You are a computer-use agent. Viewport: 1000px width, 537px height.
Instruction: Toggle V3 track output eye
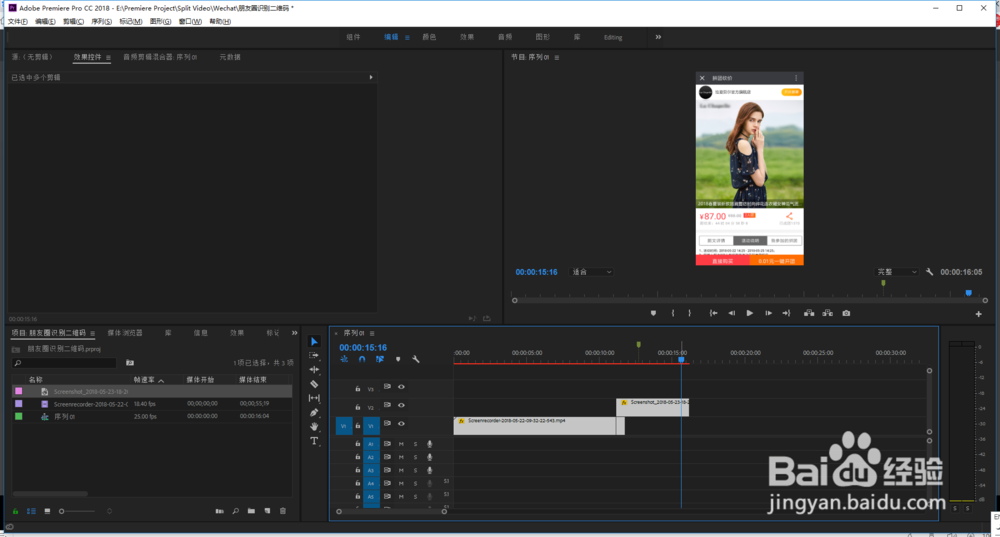pyautogui.click(x=401, y=386)
